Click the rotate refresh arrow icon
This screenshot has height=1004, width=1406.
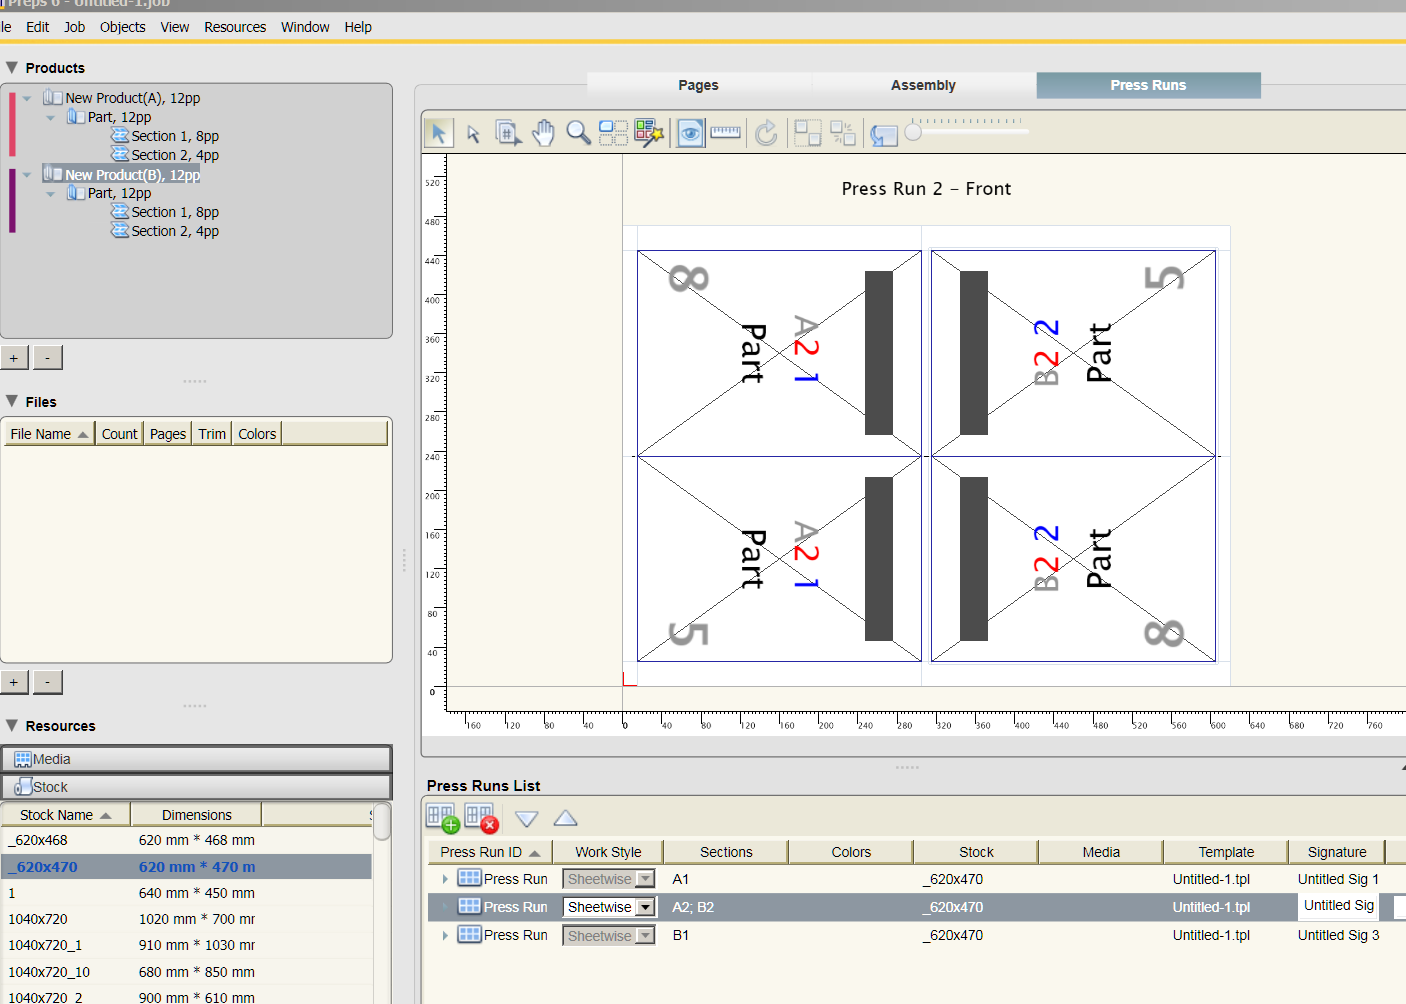766,133
